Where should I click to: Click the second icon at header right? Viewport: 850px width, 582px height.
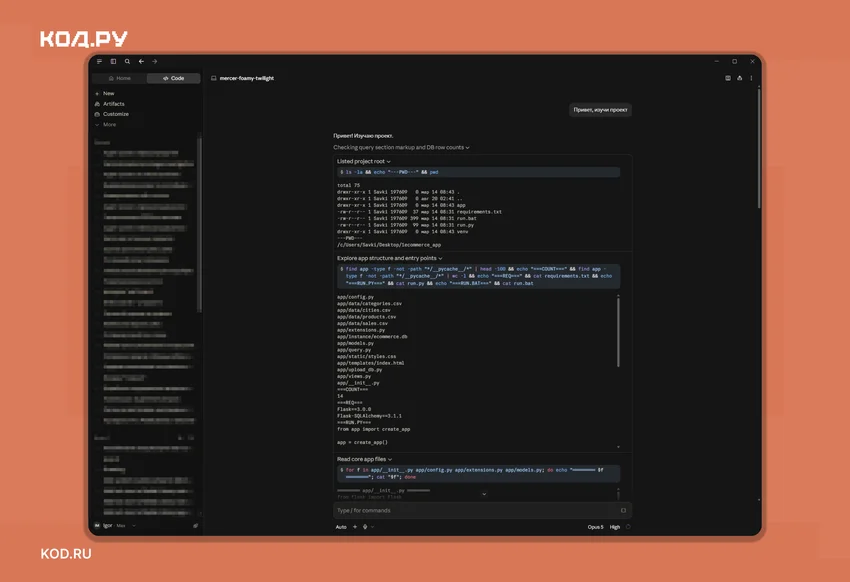[x=739, y=78]
